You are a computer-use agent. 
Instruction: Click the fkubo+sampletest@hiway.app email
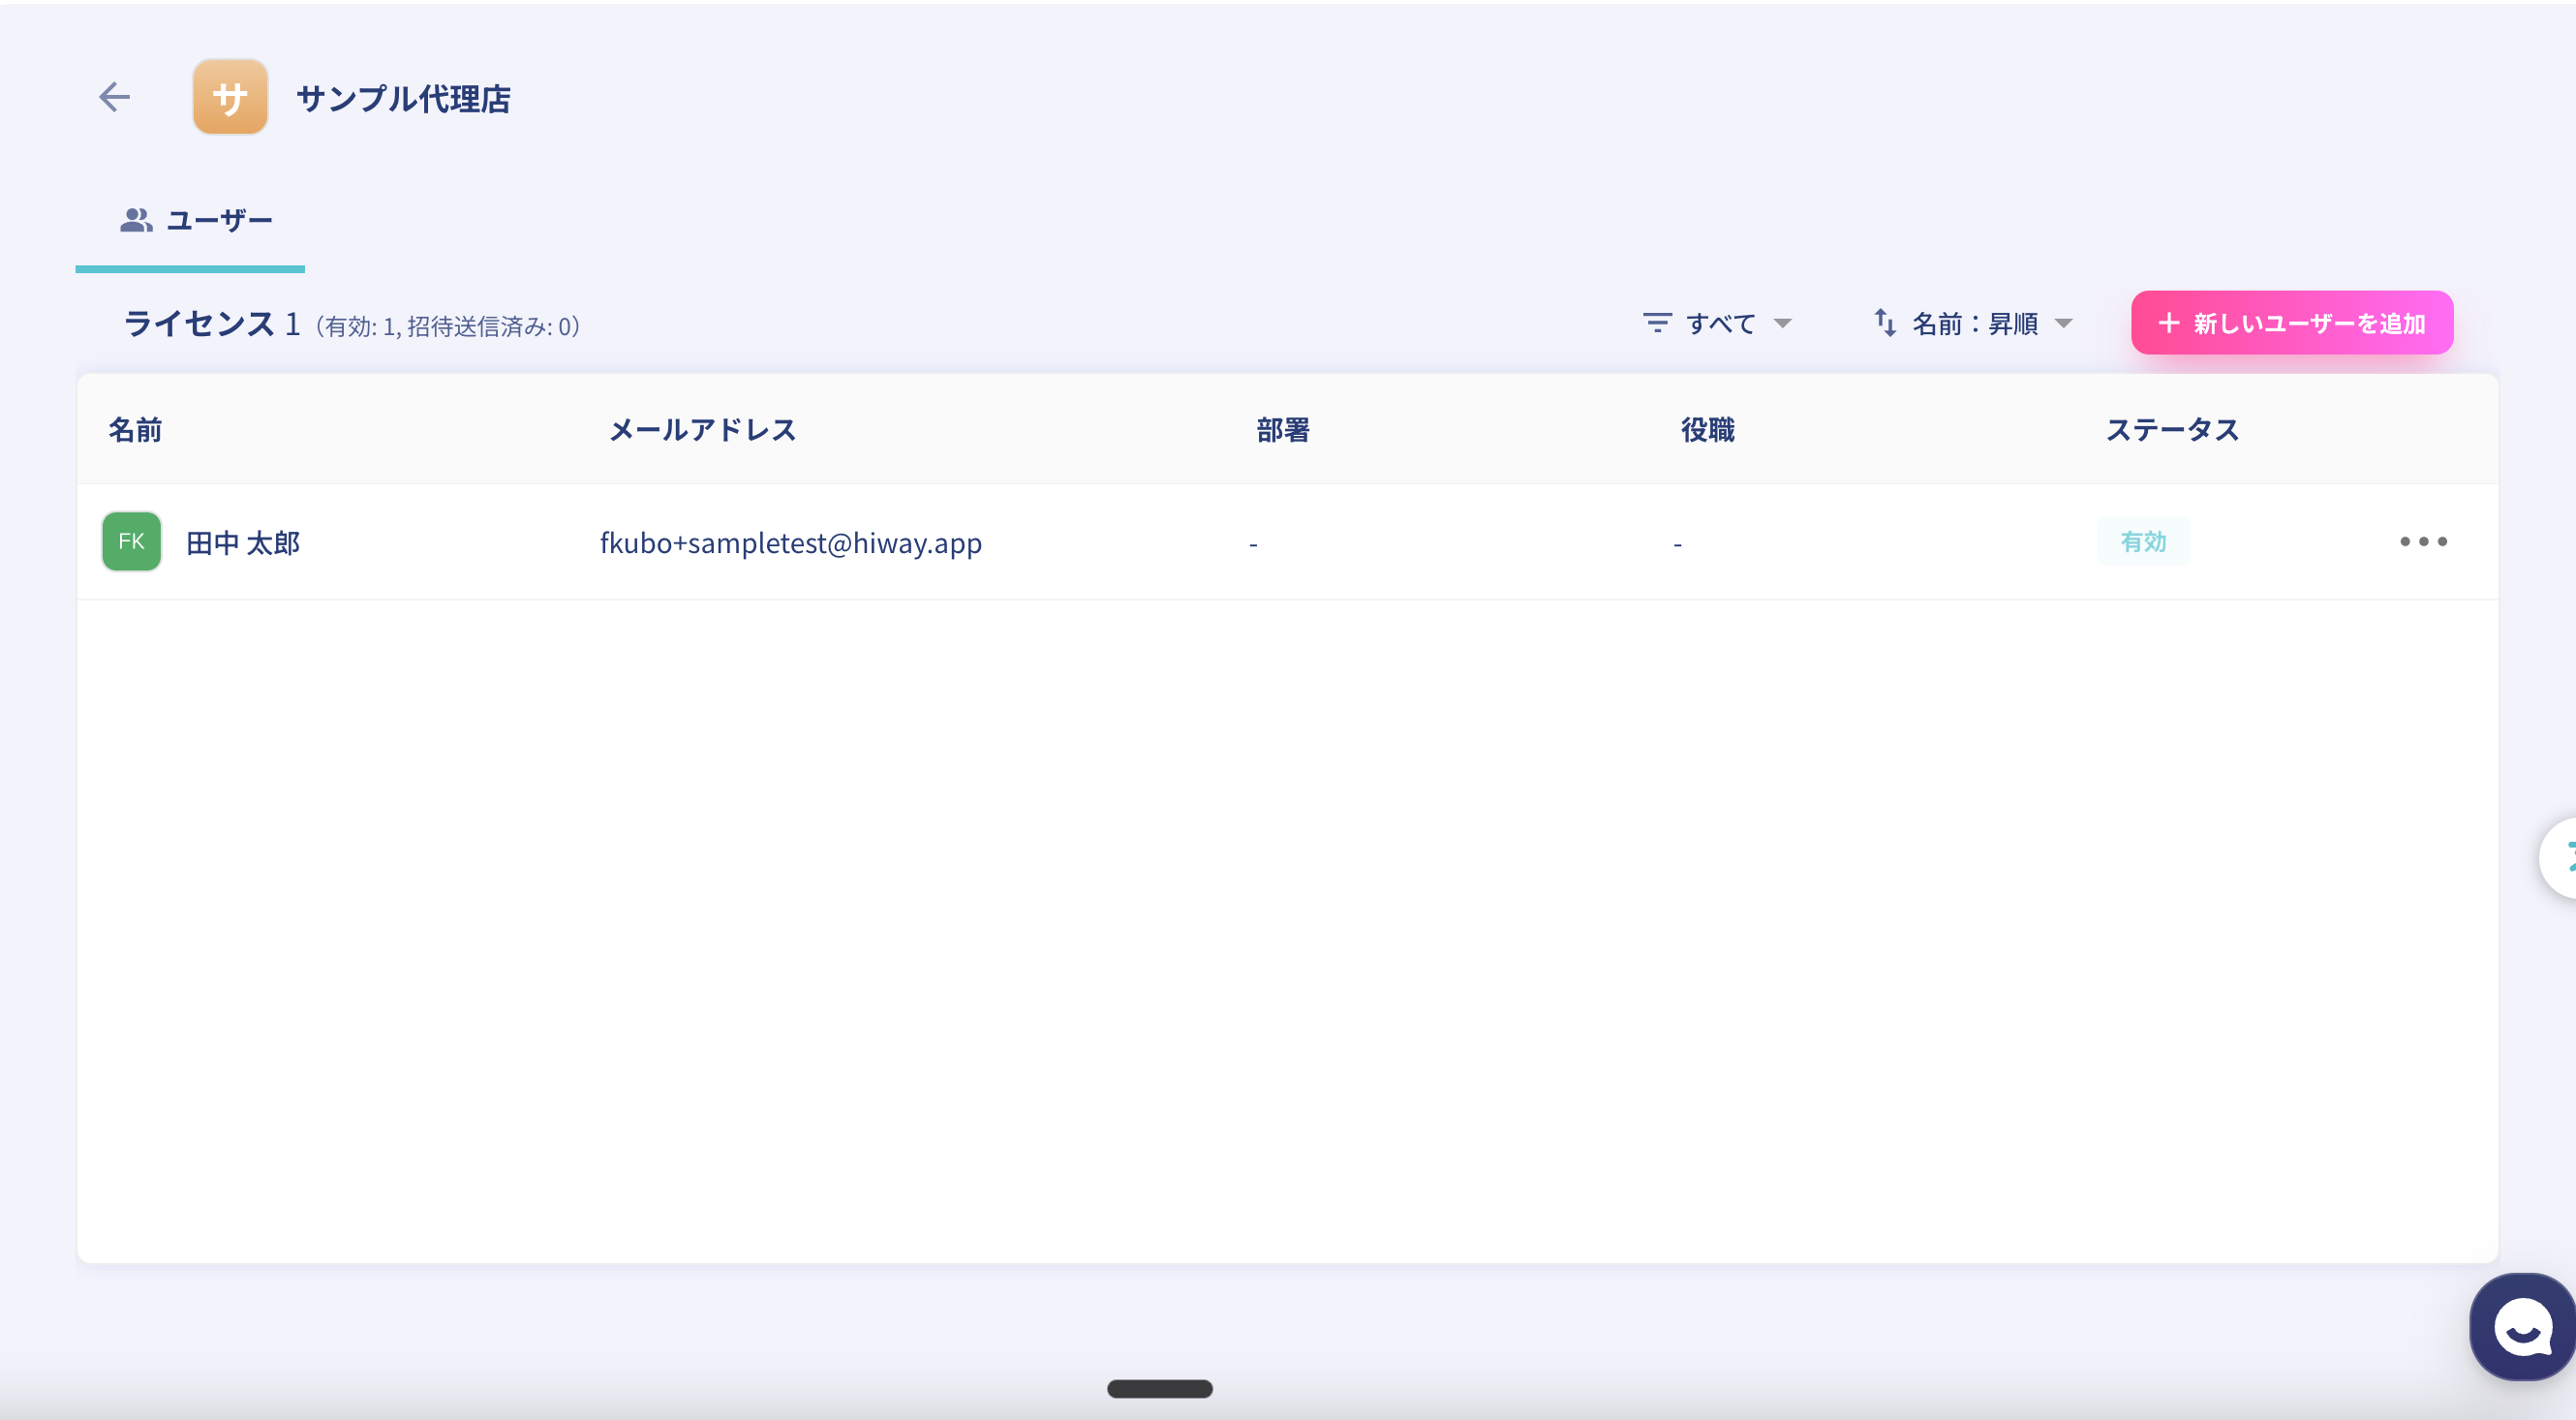790,543
